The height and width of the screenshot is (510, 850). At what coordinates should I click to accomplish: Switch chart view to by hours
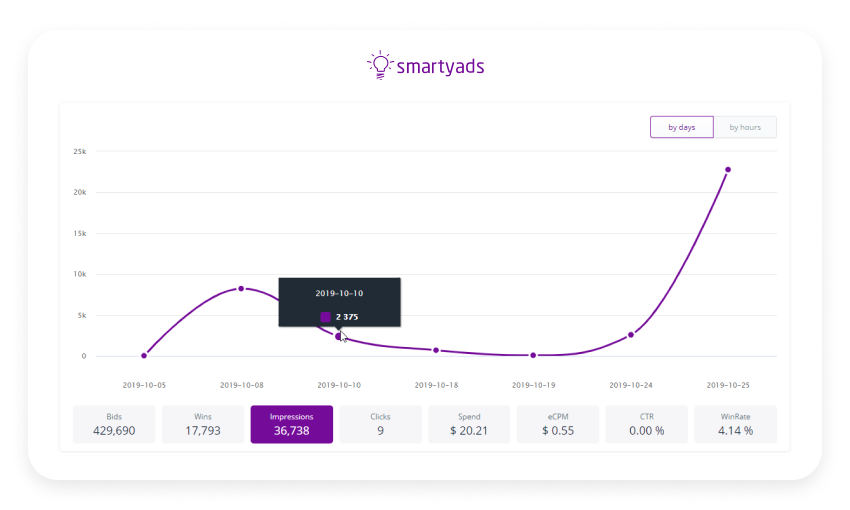point(745,127)
